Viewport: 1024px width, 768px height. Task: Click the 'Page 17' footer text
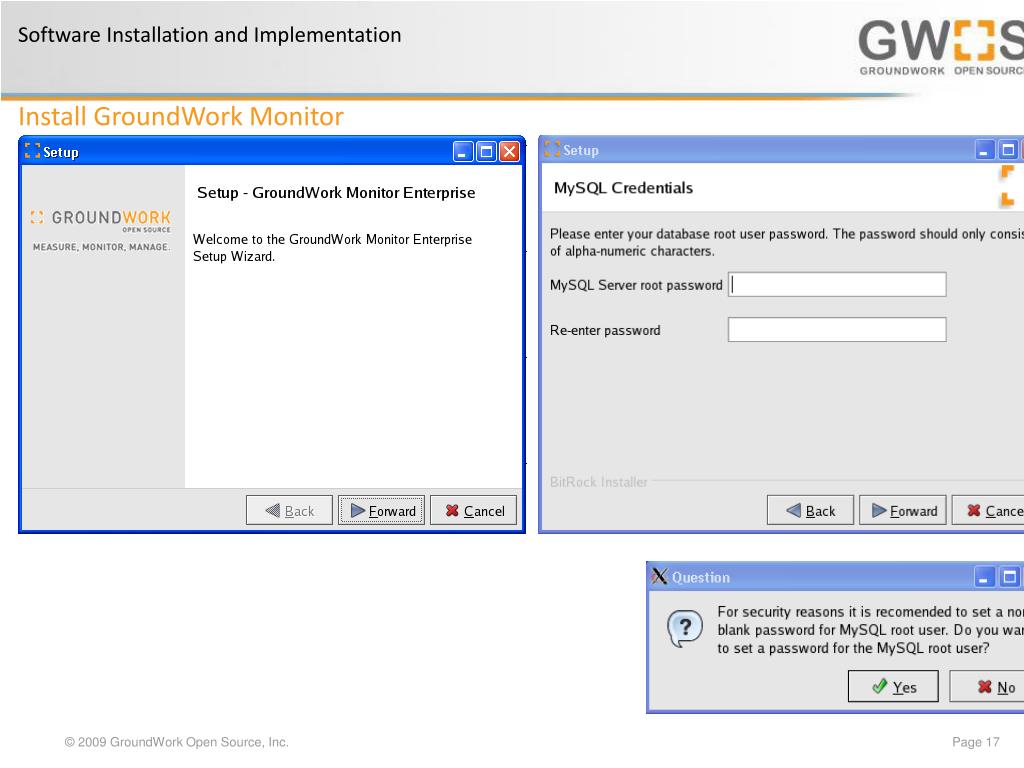click(976, 742)
